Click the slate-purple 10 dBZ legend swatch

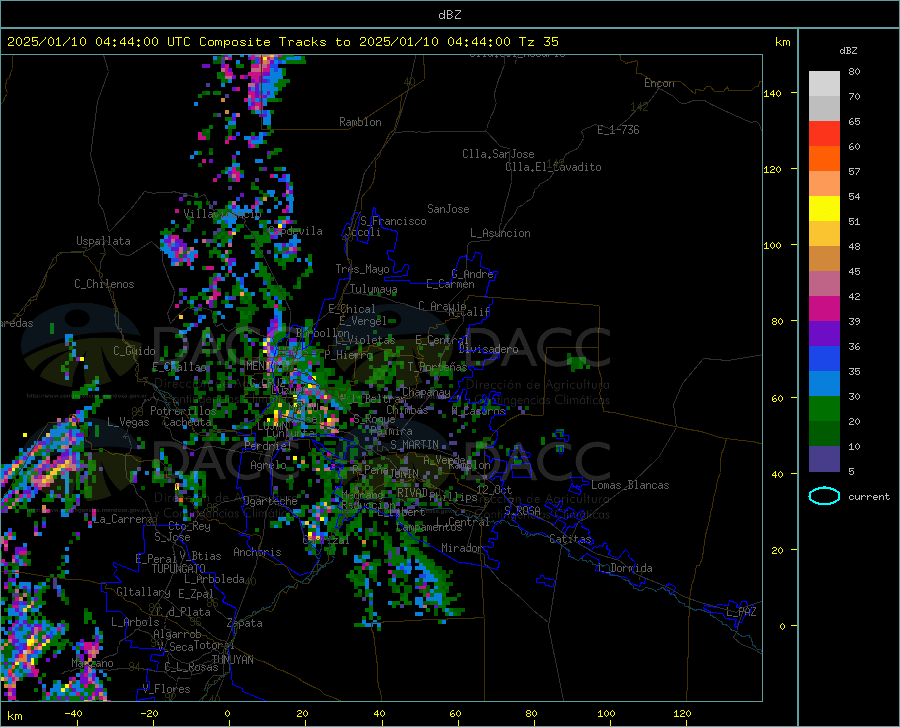[x=824, y=458]
